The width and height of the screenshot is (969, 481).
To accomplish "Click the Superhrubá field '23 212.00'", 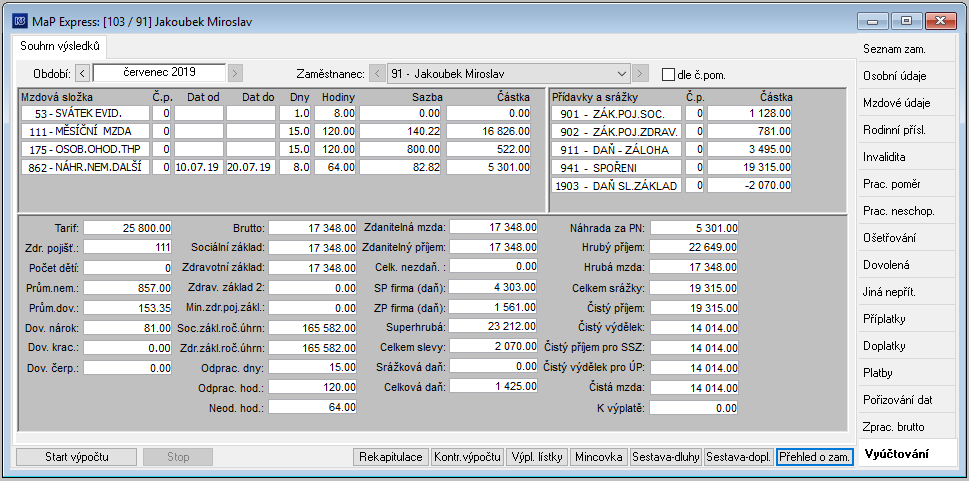I will (x=493, y=326).
